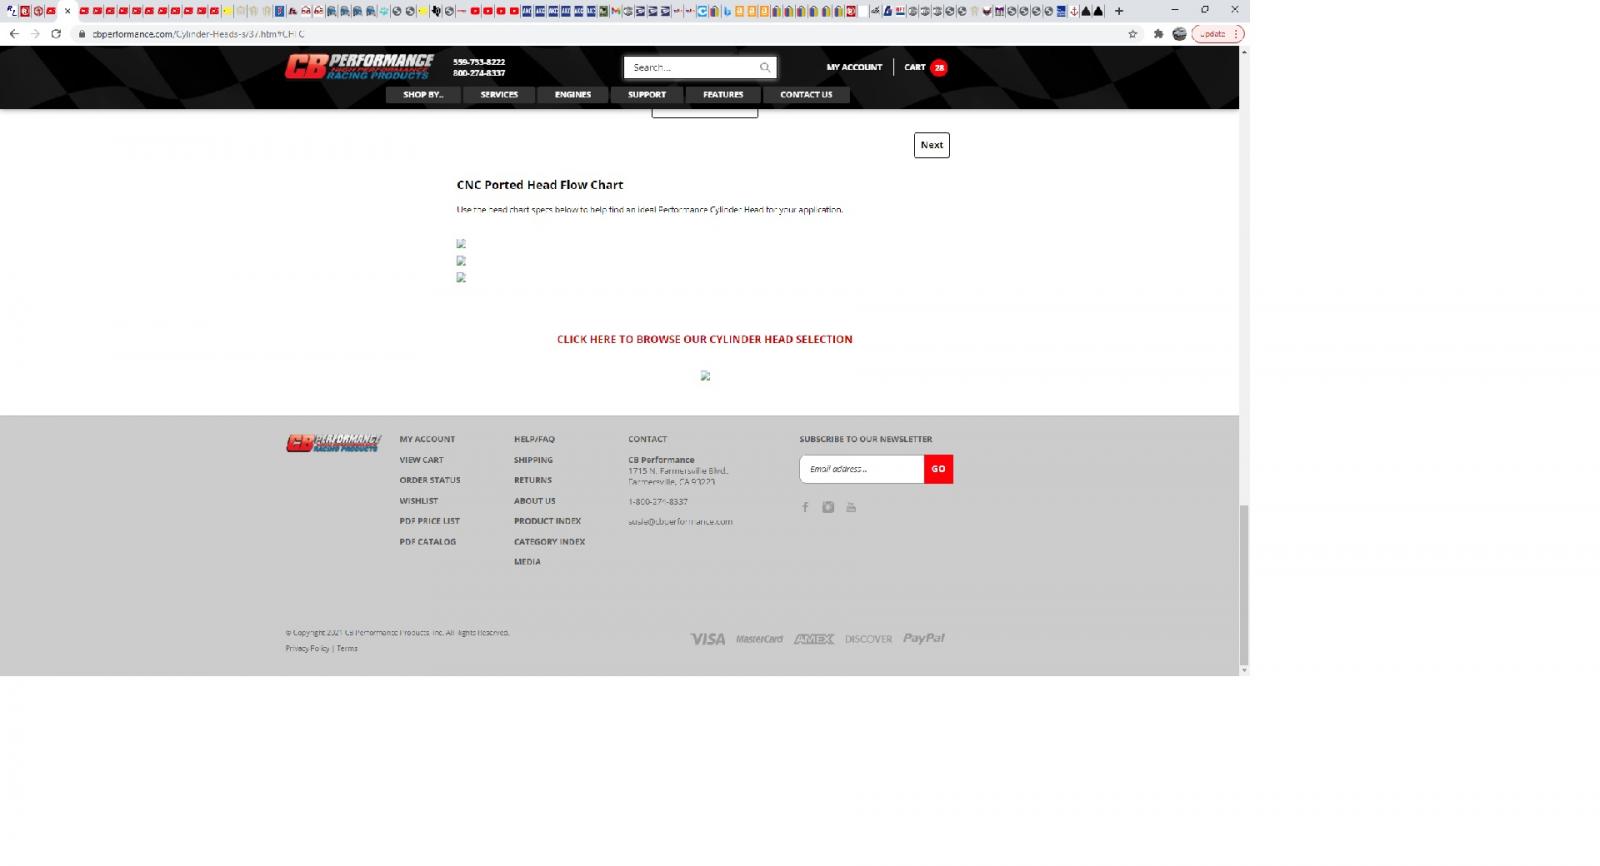Click the red cart count badge
The height and width of the screenshot is (866, 1600).
point(939,68)
